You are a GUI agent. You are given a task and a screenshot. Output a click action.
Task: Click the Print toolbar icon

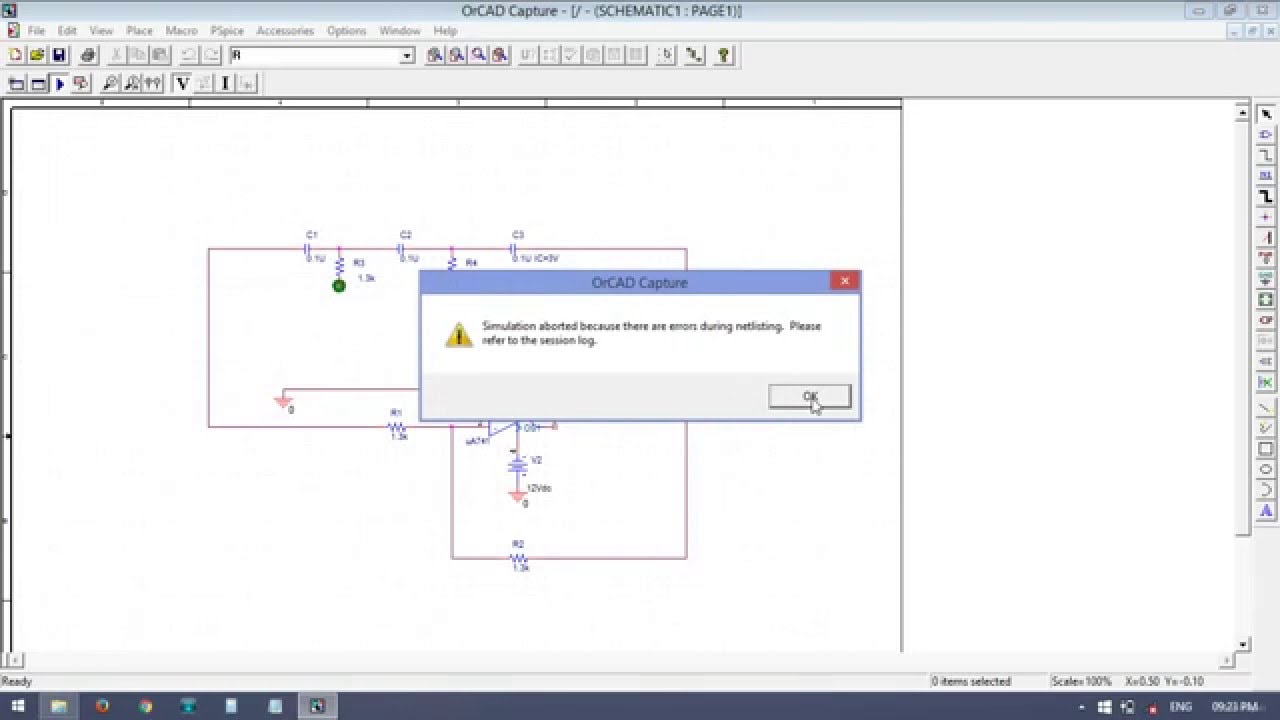pyautogui.click(x=88, y=55)
